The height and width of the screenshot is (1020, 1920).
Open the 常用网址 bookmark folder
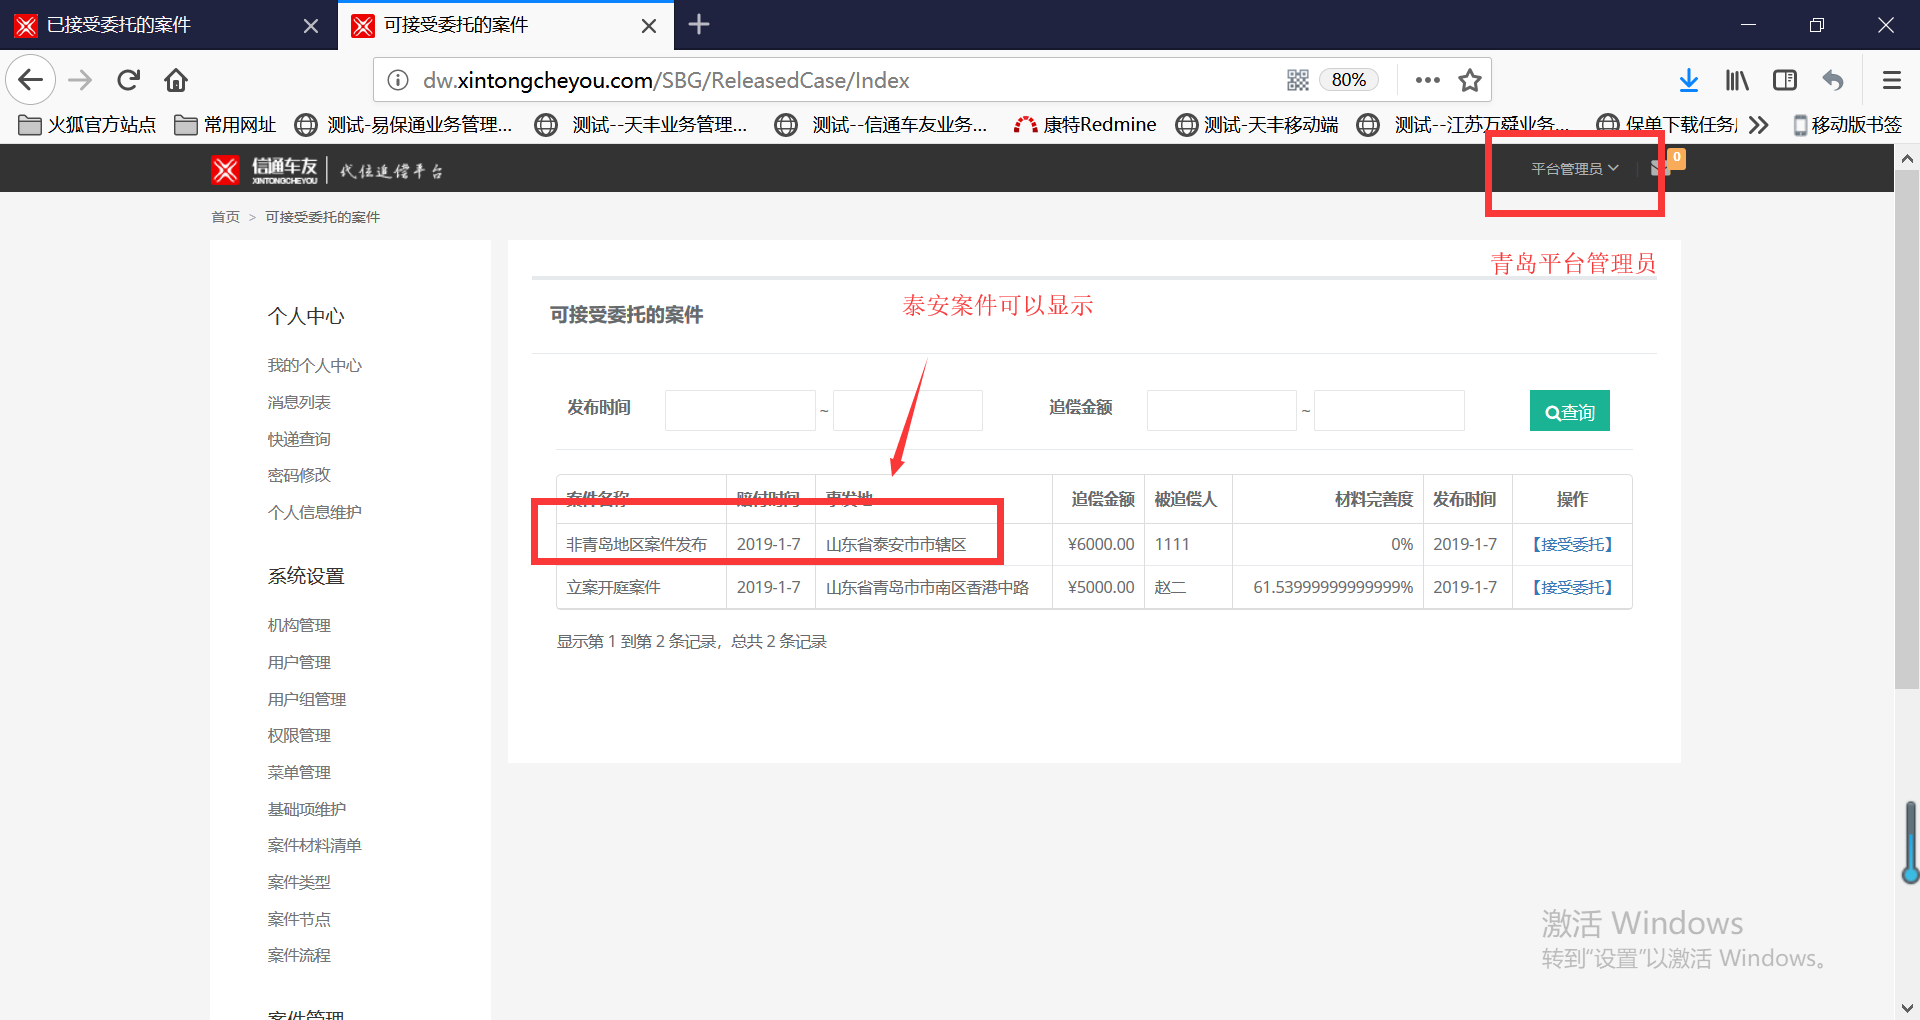225,124
